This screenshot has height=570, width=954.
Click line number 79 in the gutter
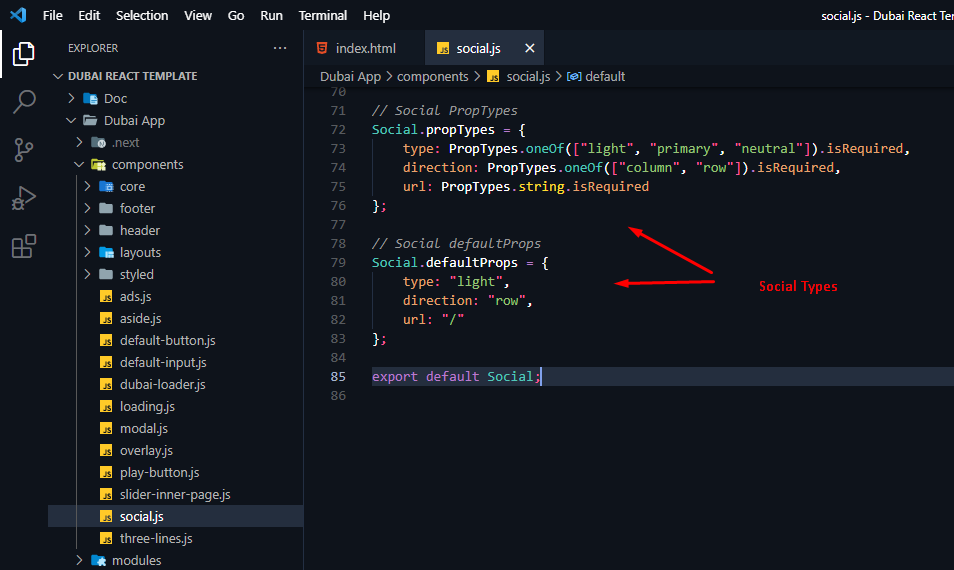[x=338, y=262]
